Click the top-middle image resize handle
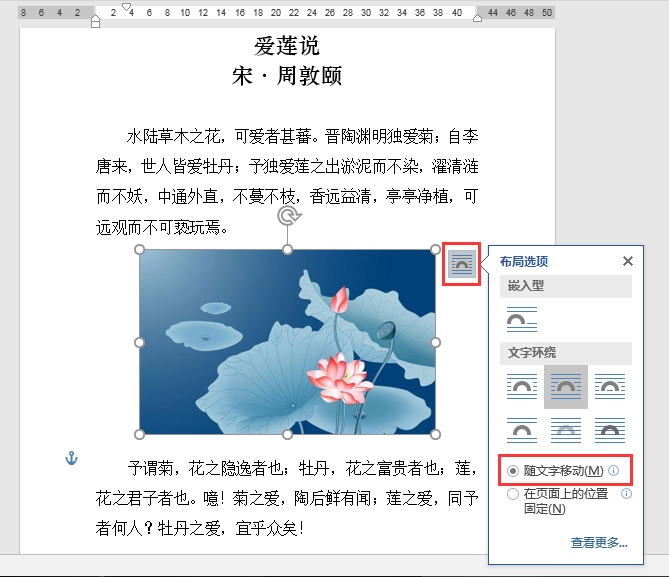Image resolution: width=669 pixels, height=577 pixels. click(x=288, y=249)
